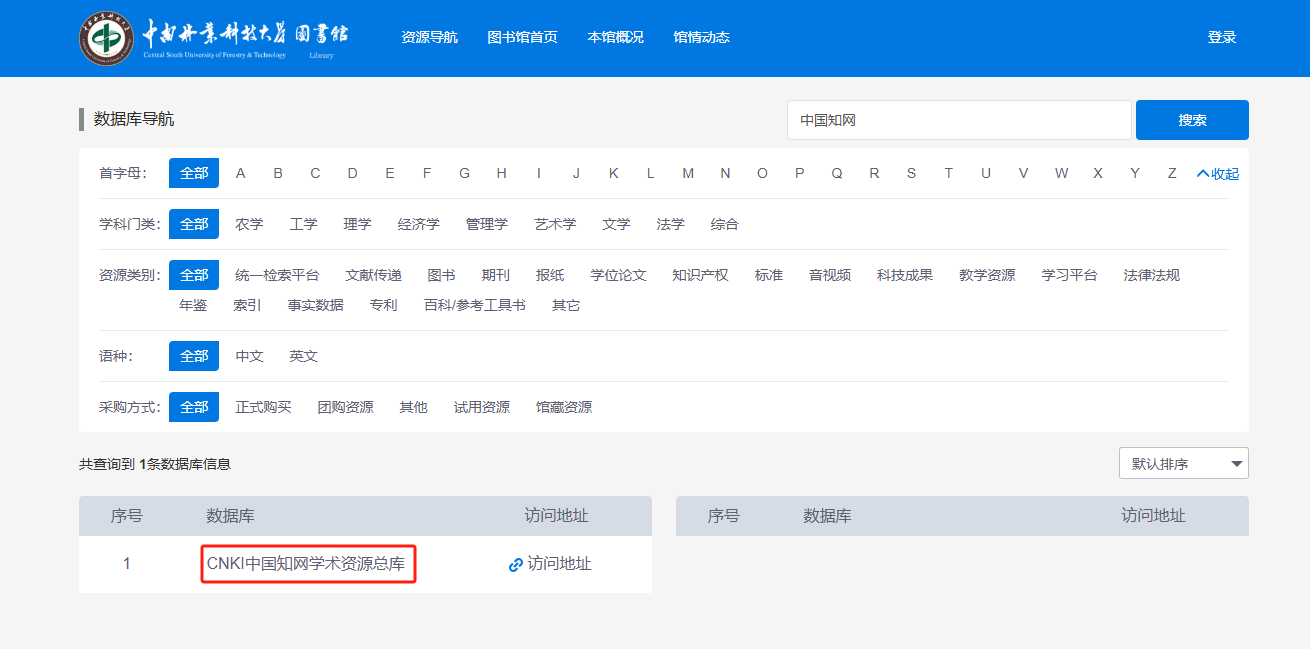Viewport: 1310px width, 649px height.
Task: Focus the search field containing 中国知网
Action: tap(958, 120)
